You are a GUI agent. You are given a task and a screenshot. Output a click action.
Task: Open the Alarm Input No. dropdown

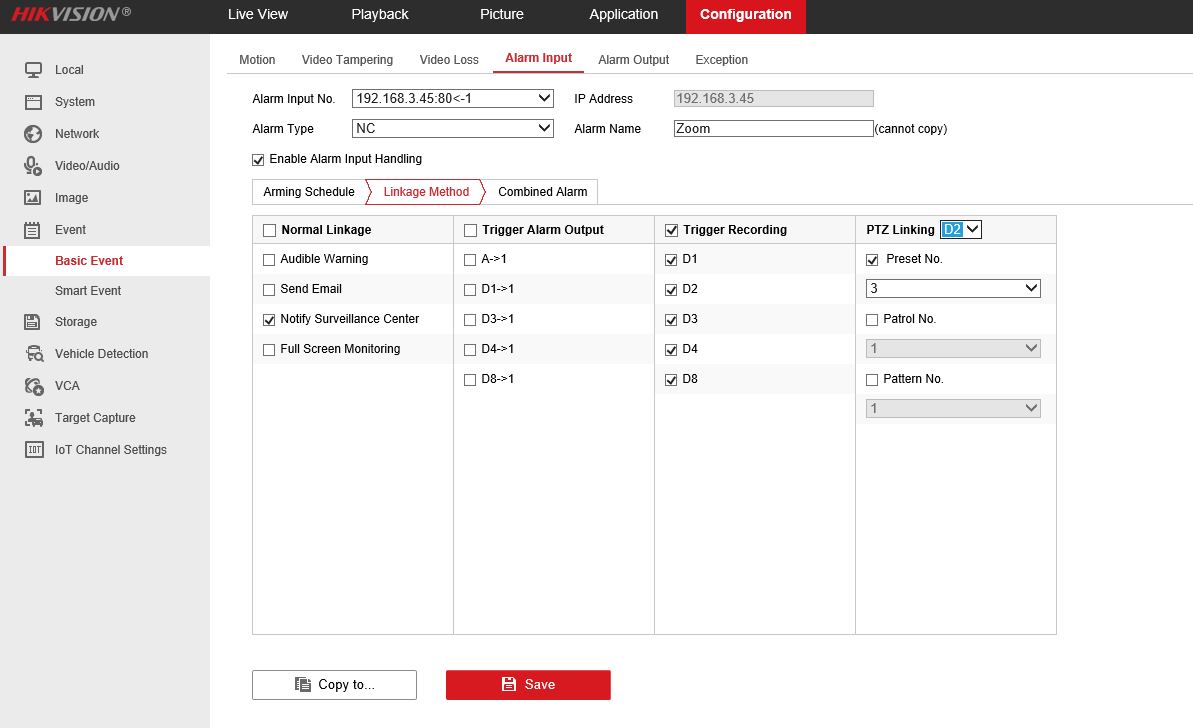[453, 98]
